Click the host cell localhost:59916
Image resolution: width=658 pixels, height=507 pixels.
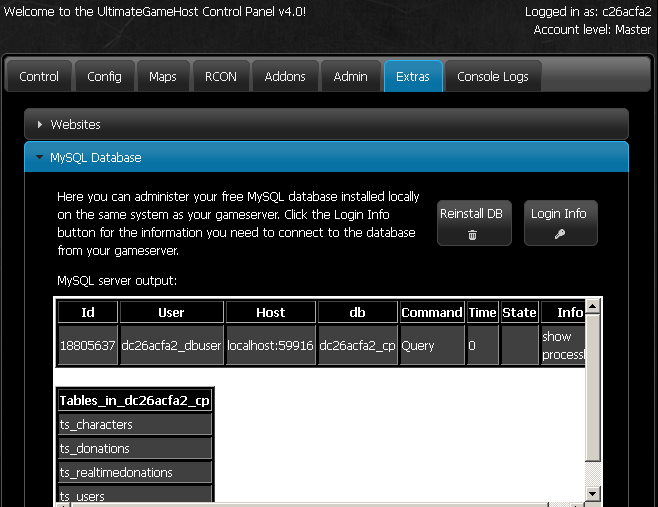270,345
